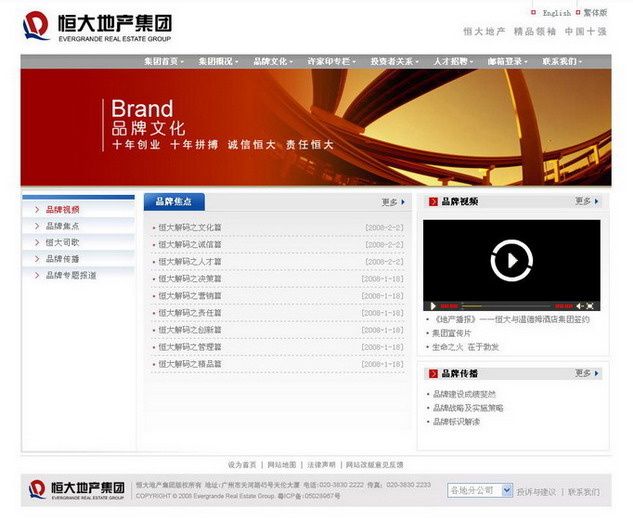
Task: Click red arrow icon beside 品牌传播 header
Action: tap(433, 374)
